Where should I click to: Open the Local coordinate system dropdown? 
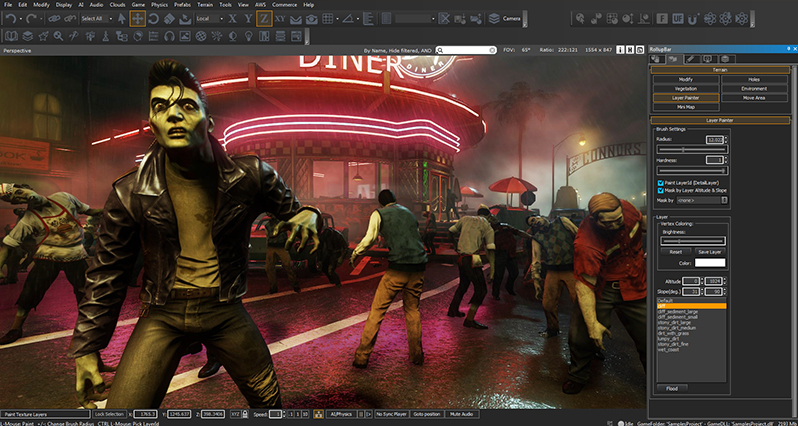pyautogui.click(x=210, y=18)
